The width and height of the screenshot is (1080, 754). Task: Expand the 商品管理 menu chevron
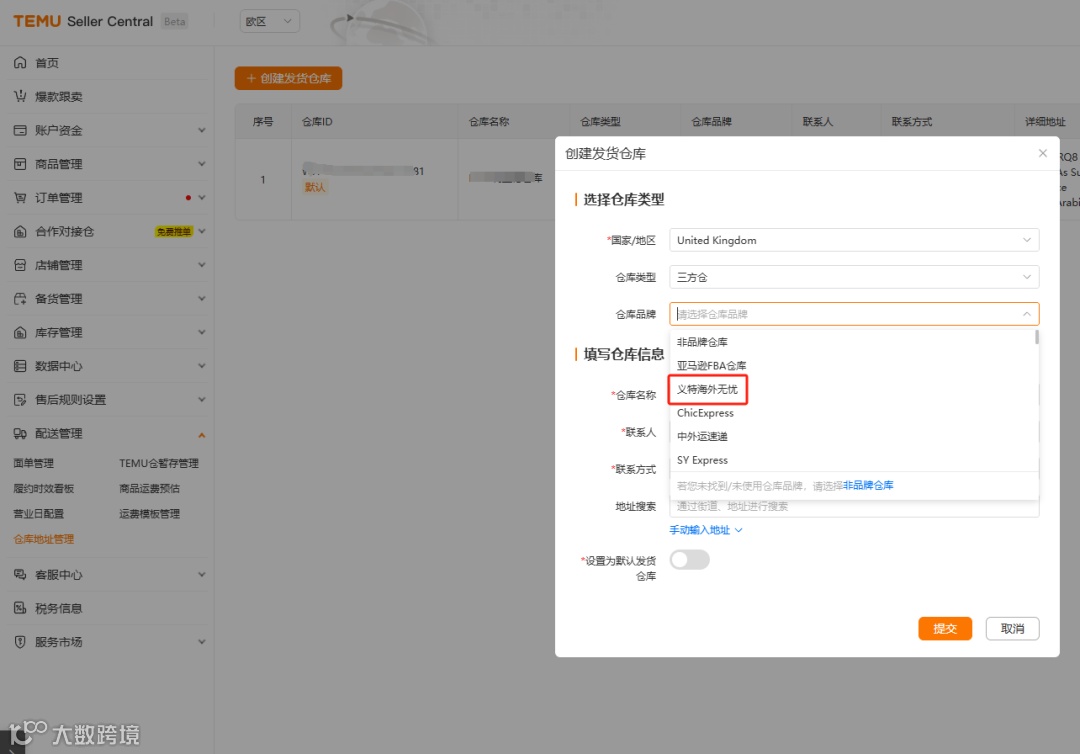tap(202, 164)
